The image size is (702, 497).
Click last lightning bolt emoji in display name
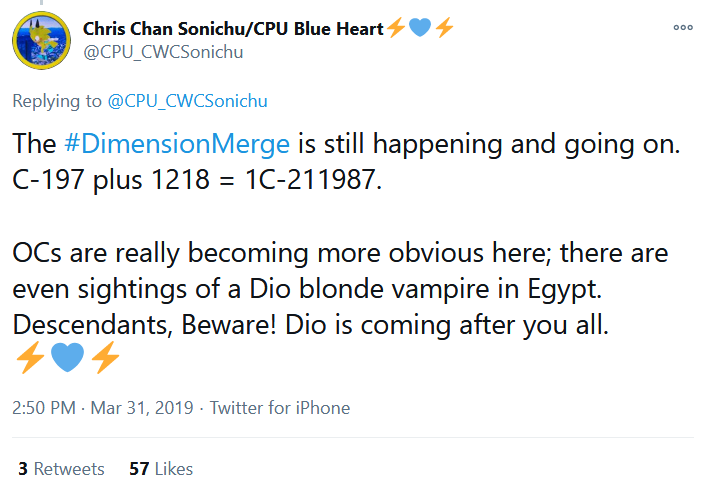(444, 28)
